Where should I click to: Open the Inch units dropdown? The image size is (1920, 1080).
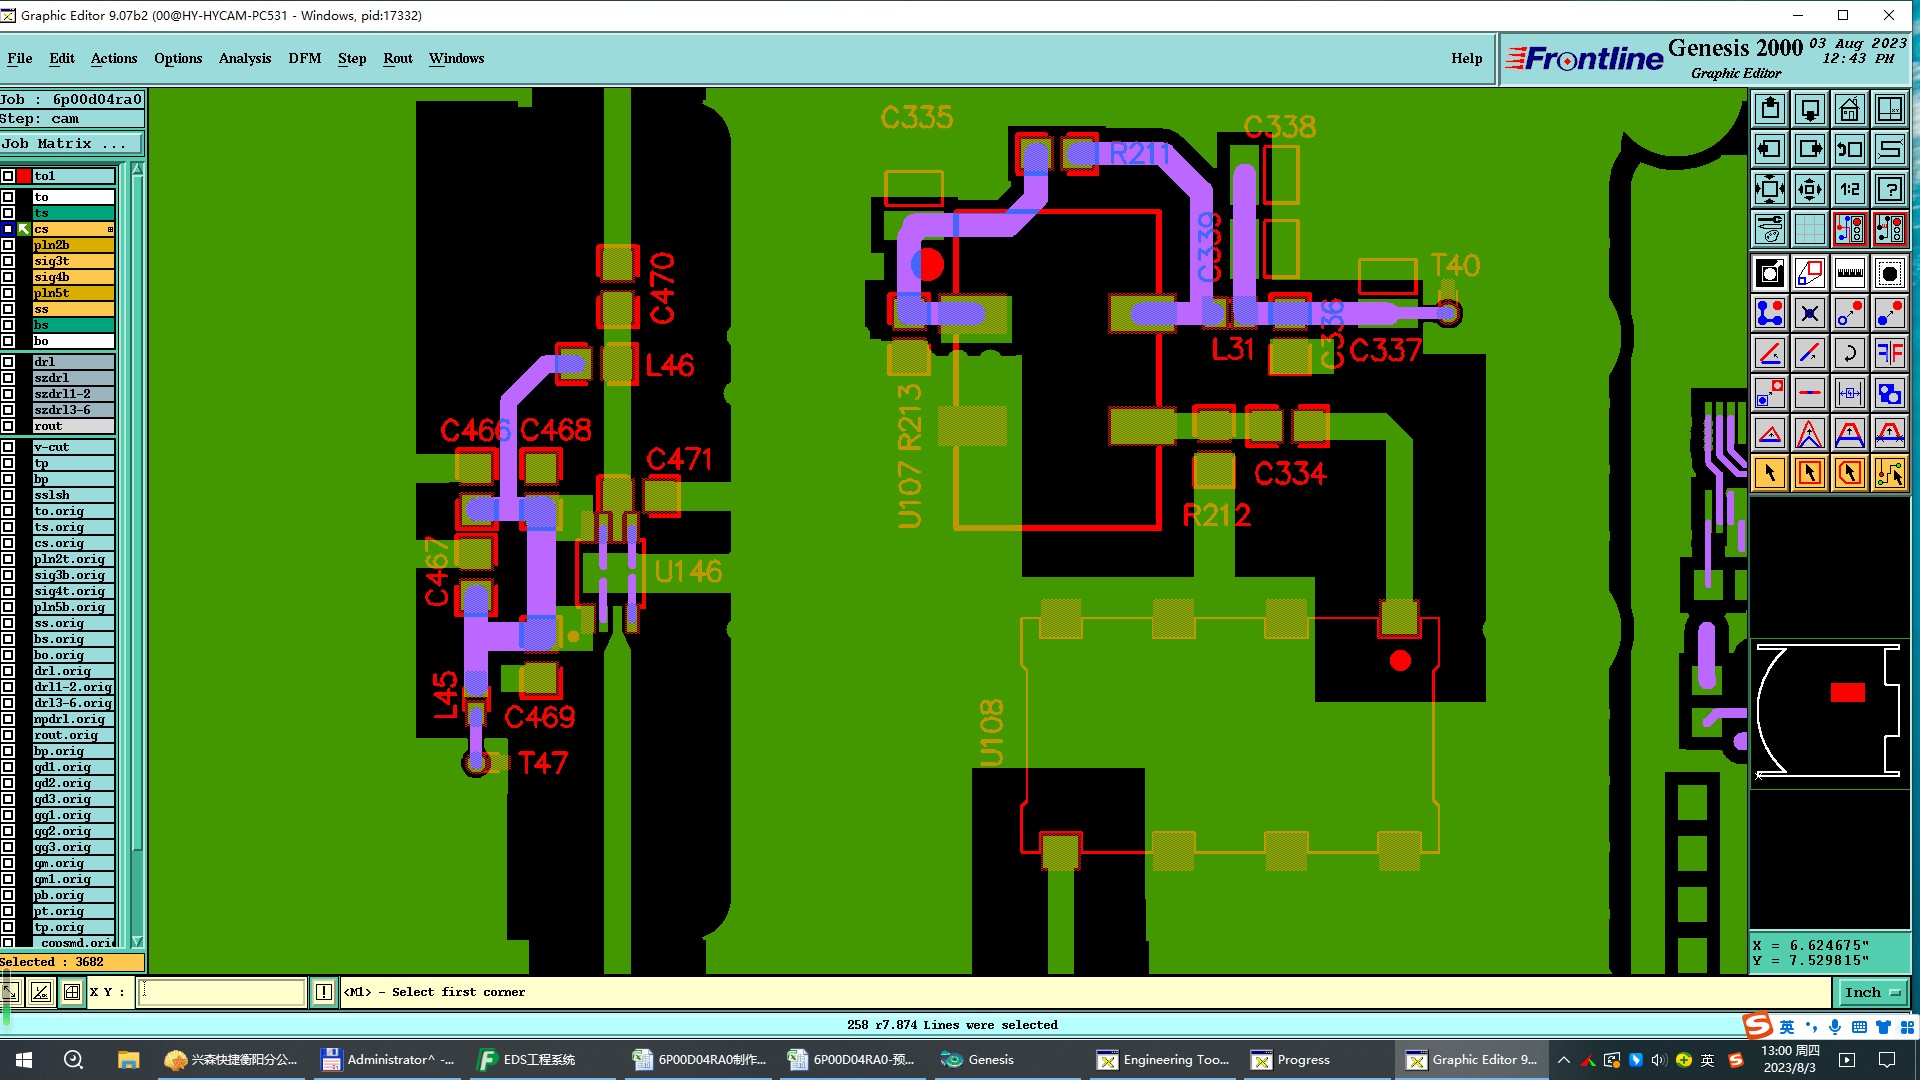(1871, 992)
